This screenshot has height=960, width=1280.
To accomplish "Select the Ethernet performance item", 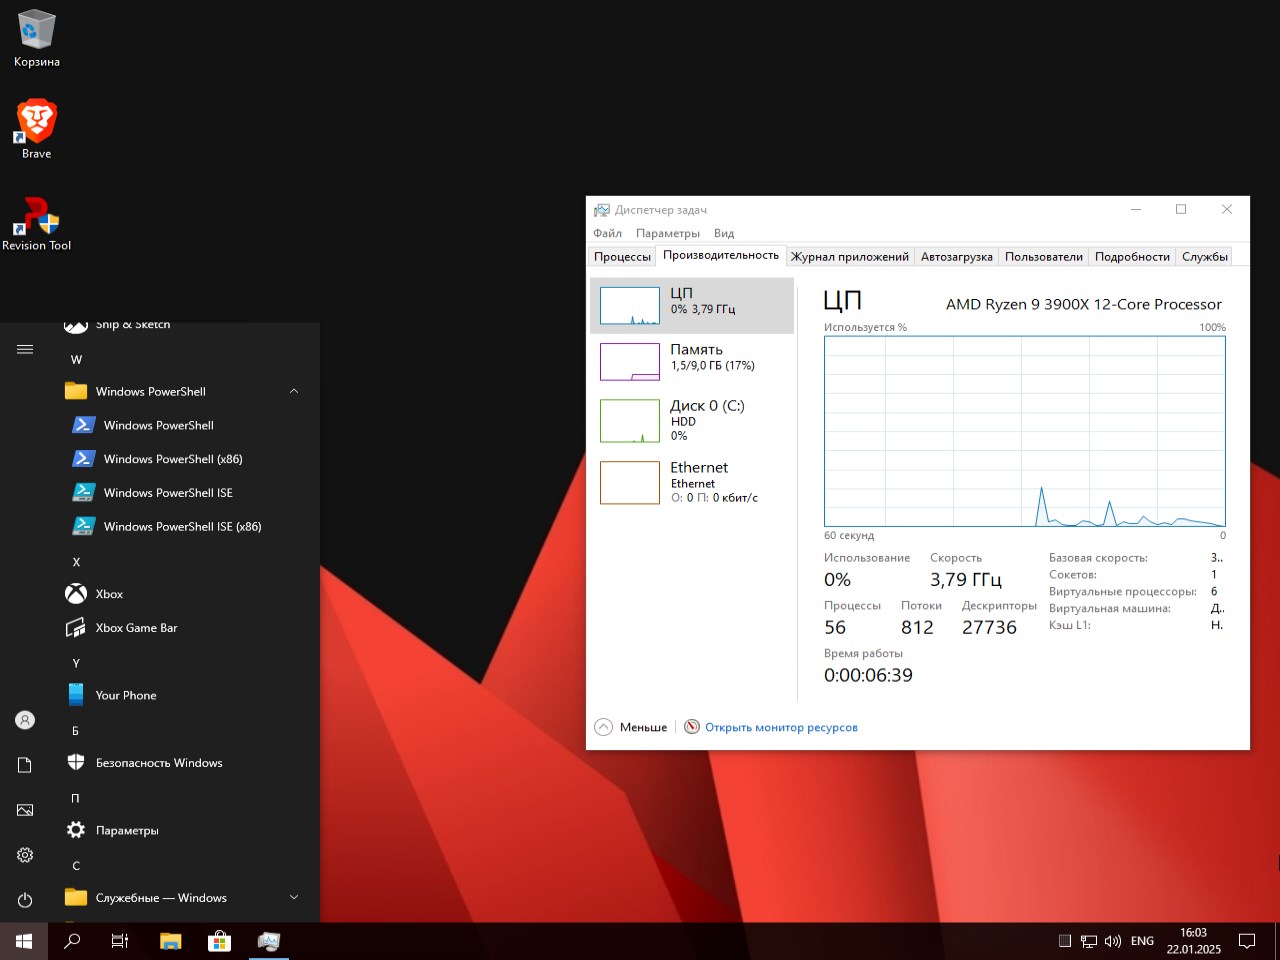I will 692,482.
